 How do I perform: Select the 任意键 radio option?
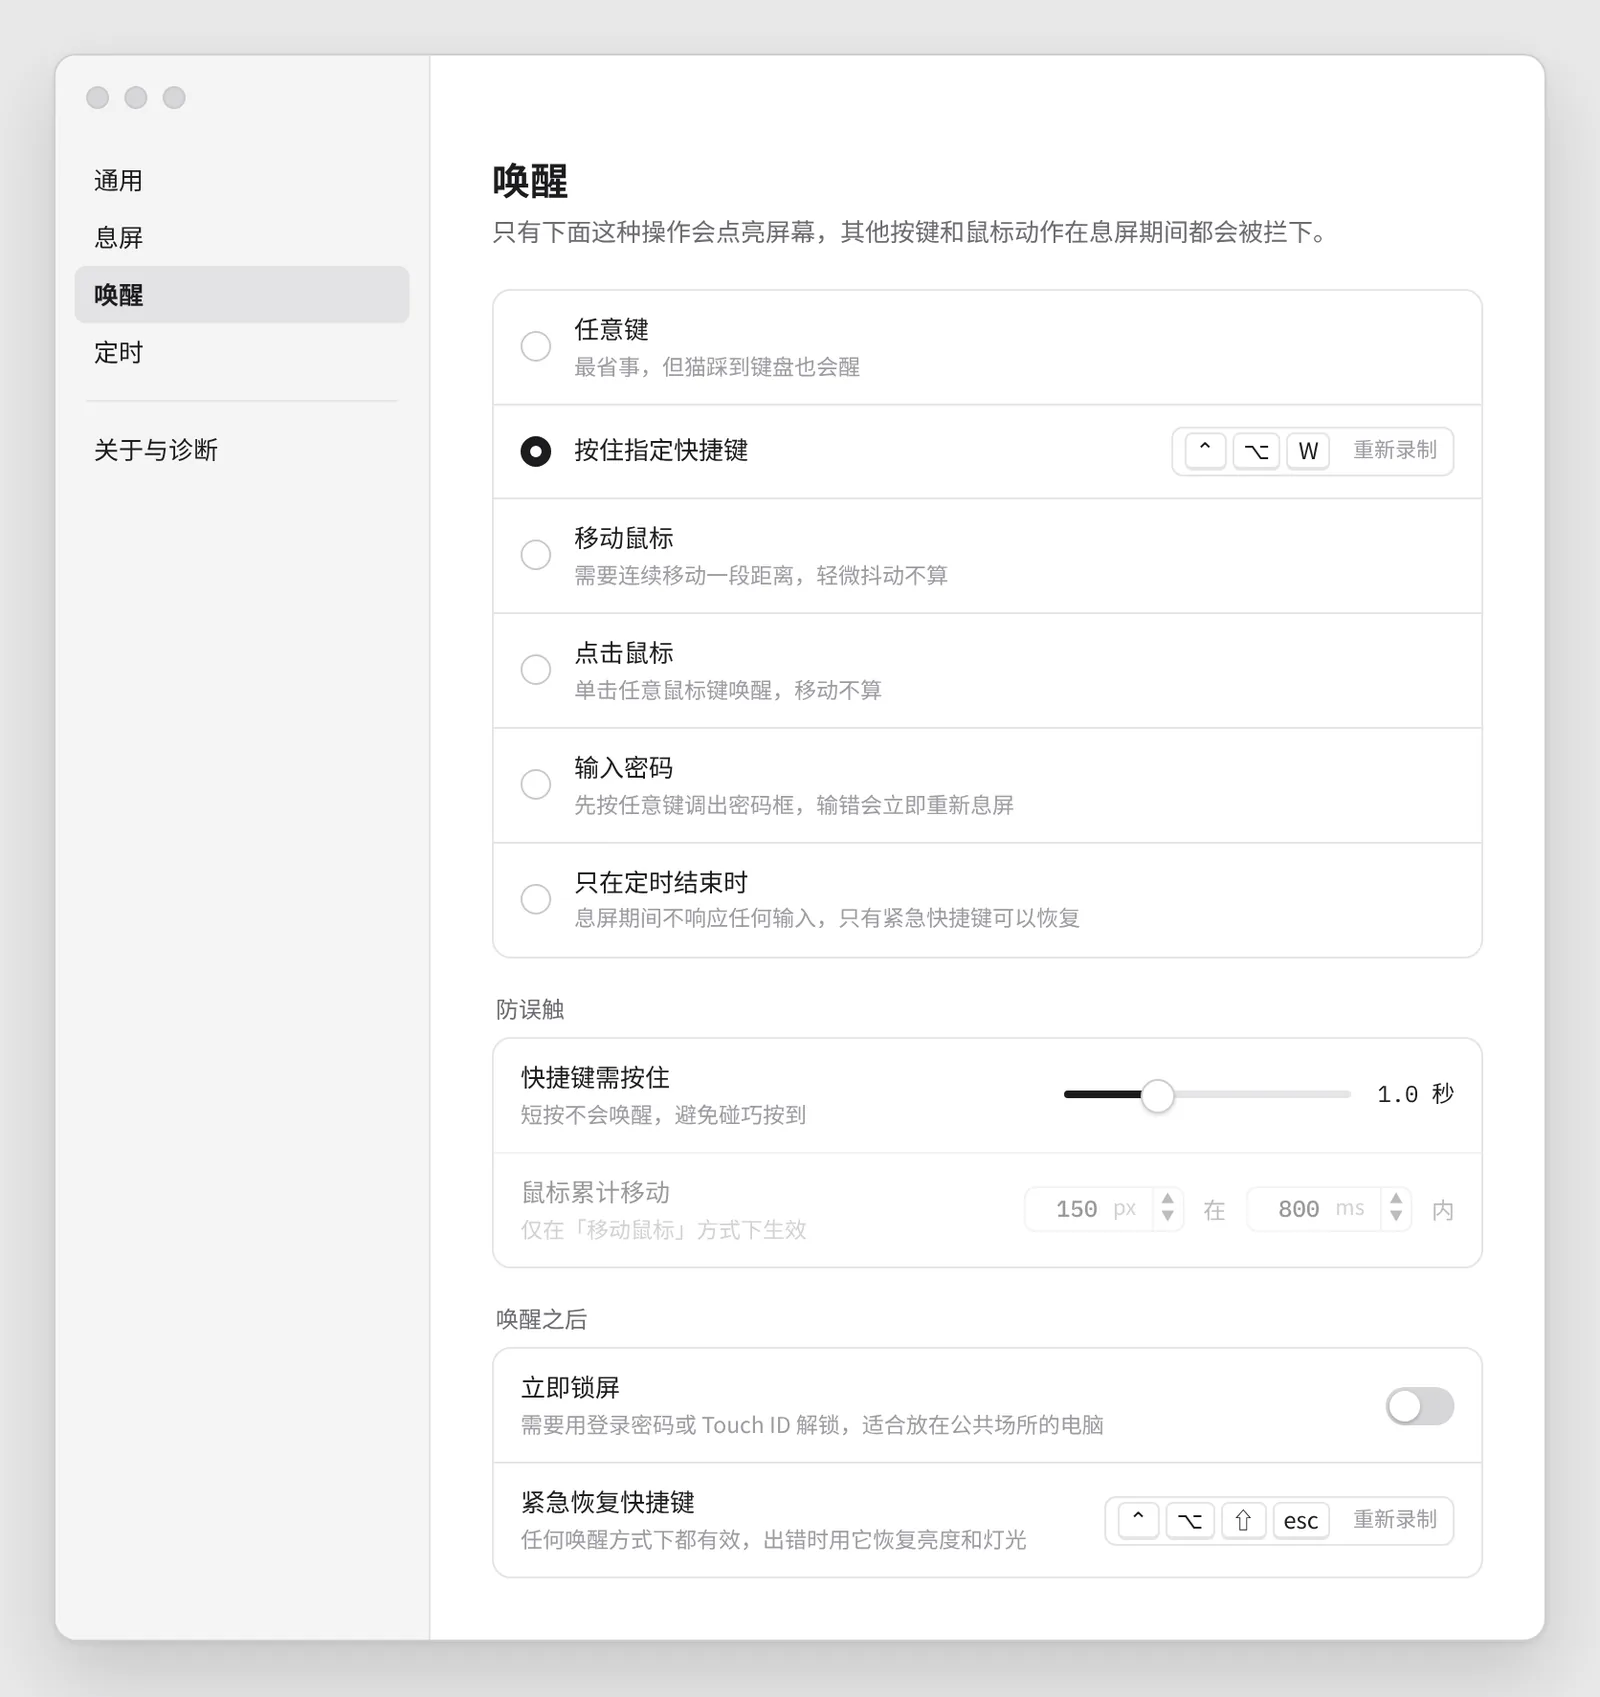(x=536, y=346)
